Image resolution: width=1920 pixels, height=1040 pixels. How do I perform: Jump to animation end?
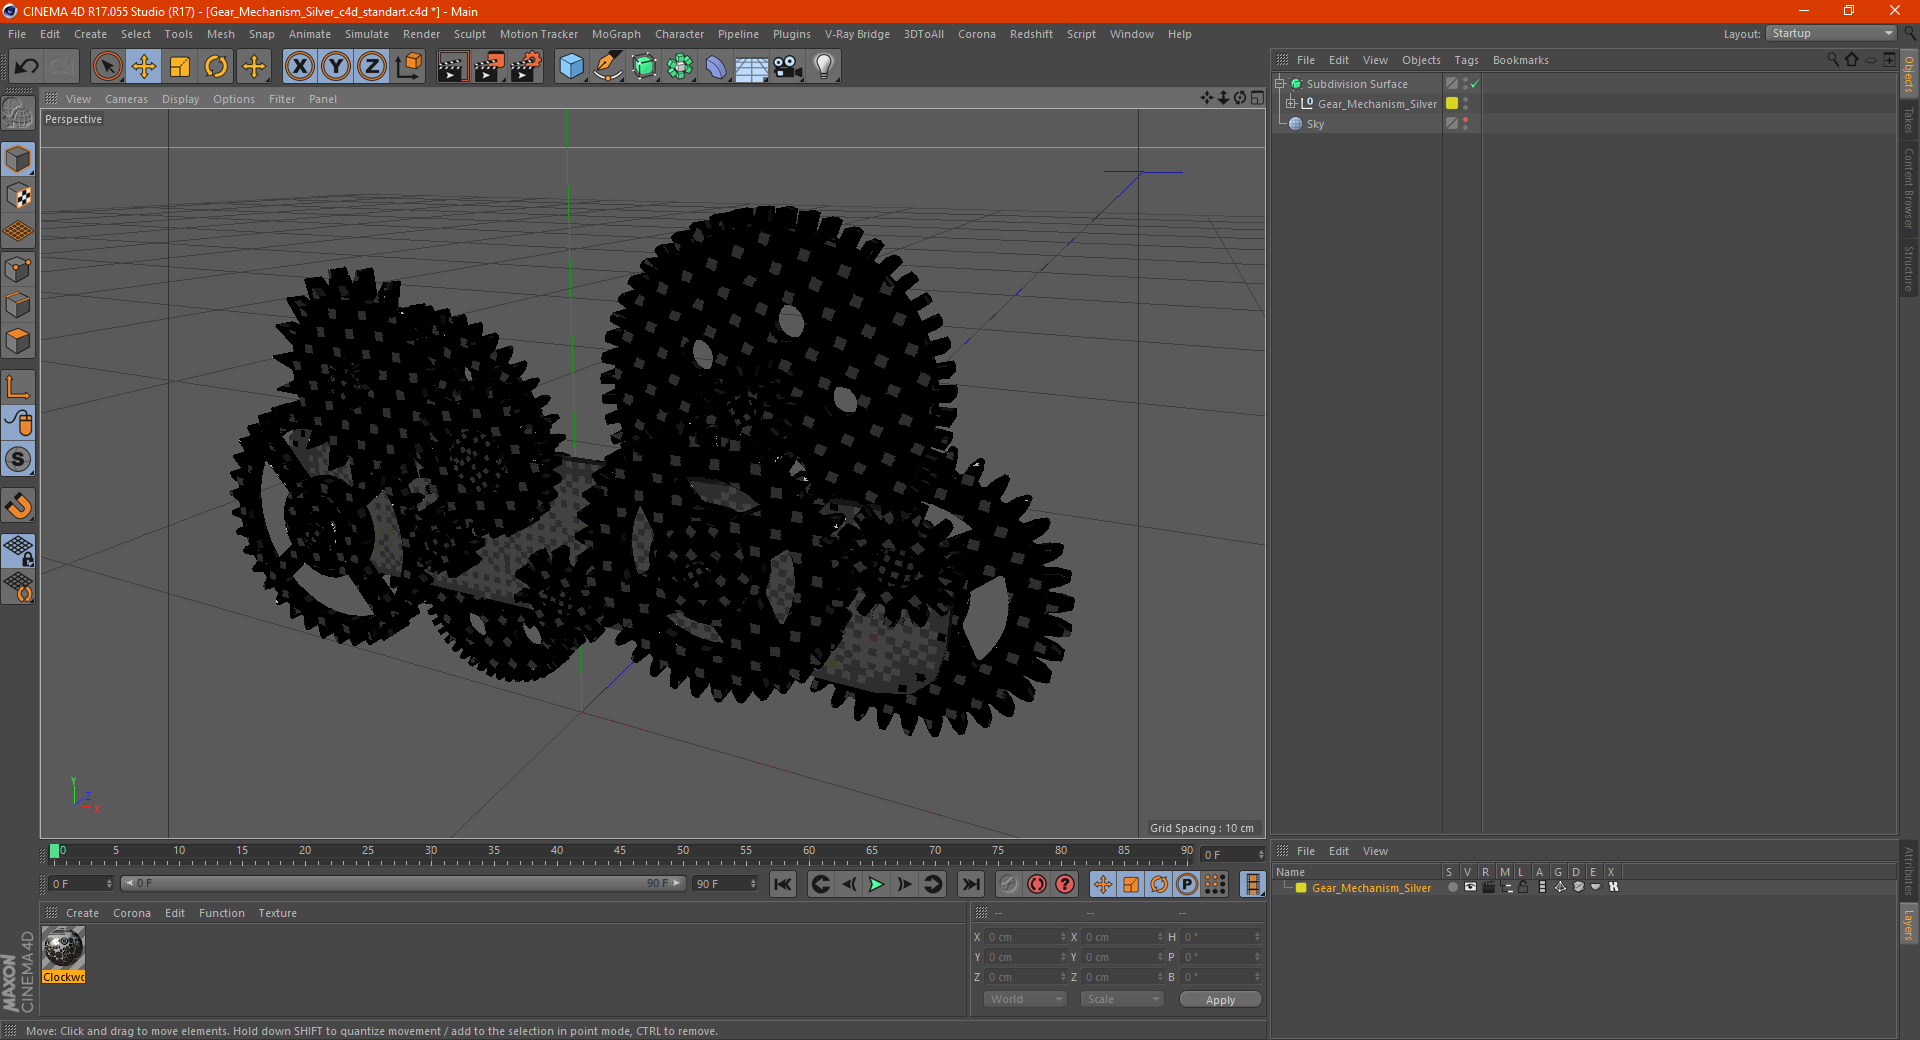[x=970, y=884]
